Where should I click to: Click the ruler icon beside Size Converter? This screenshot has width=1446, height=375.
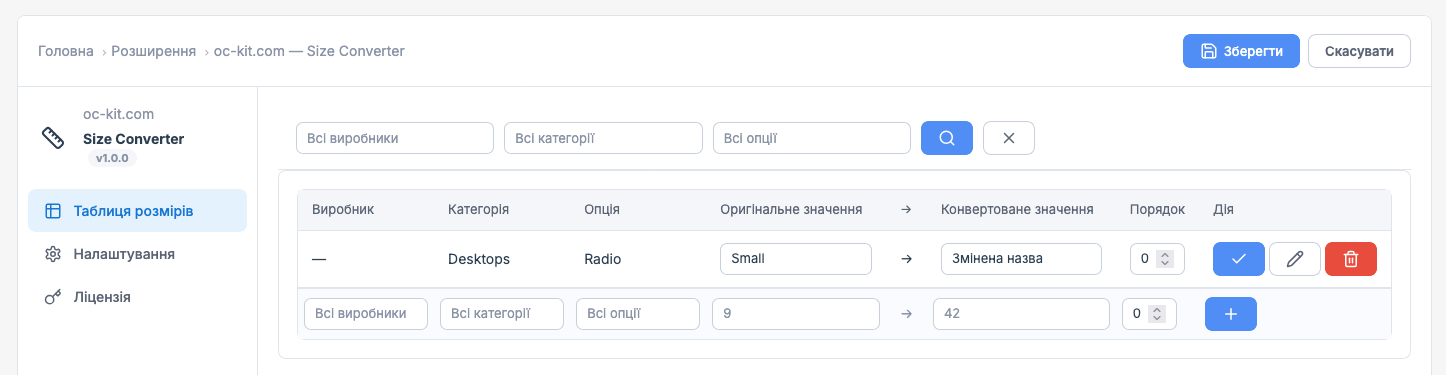(x=53, y=138)
